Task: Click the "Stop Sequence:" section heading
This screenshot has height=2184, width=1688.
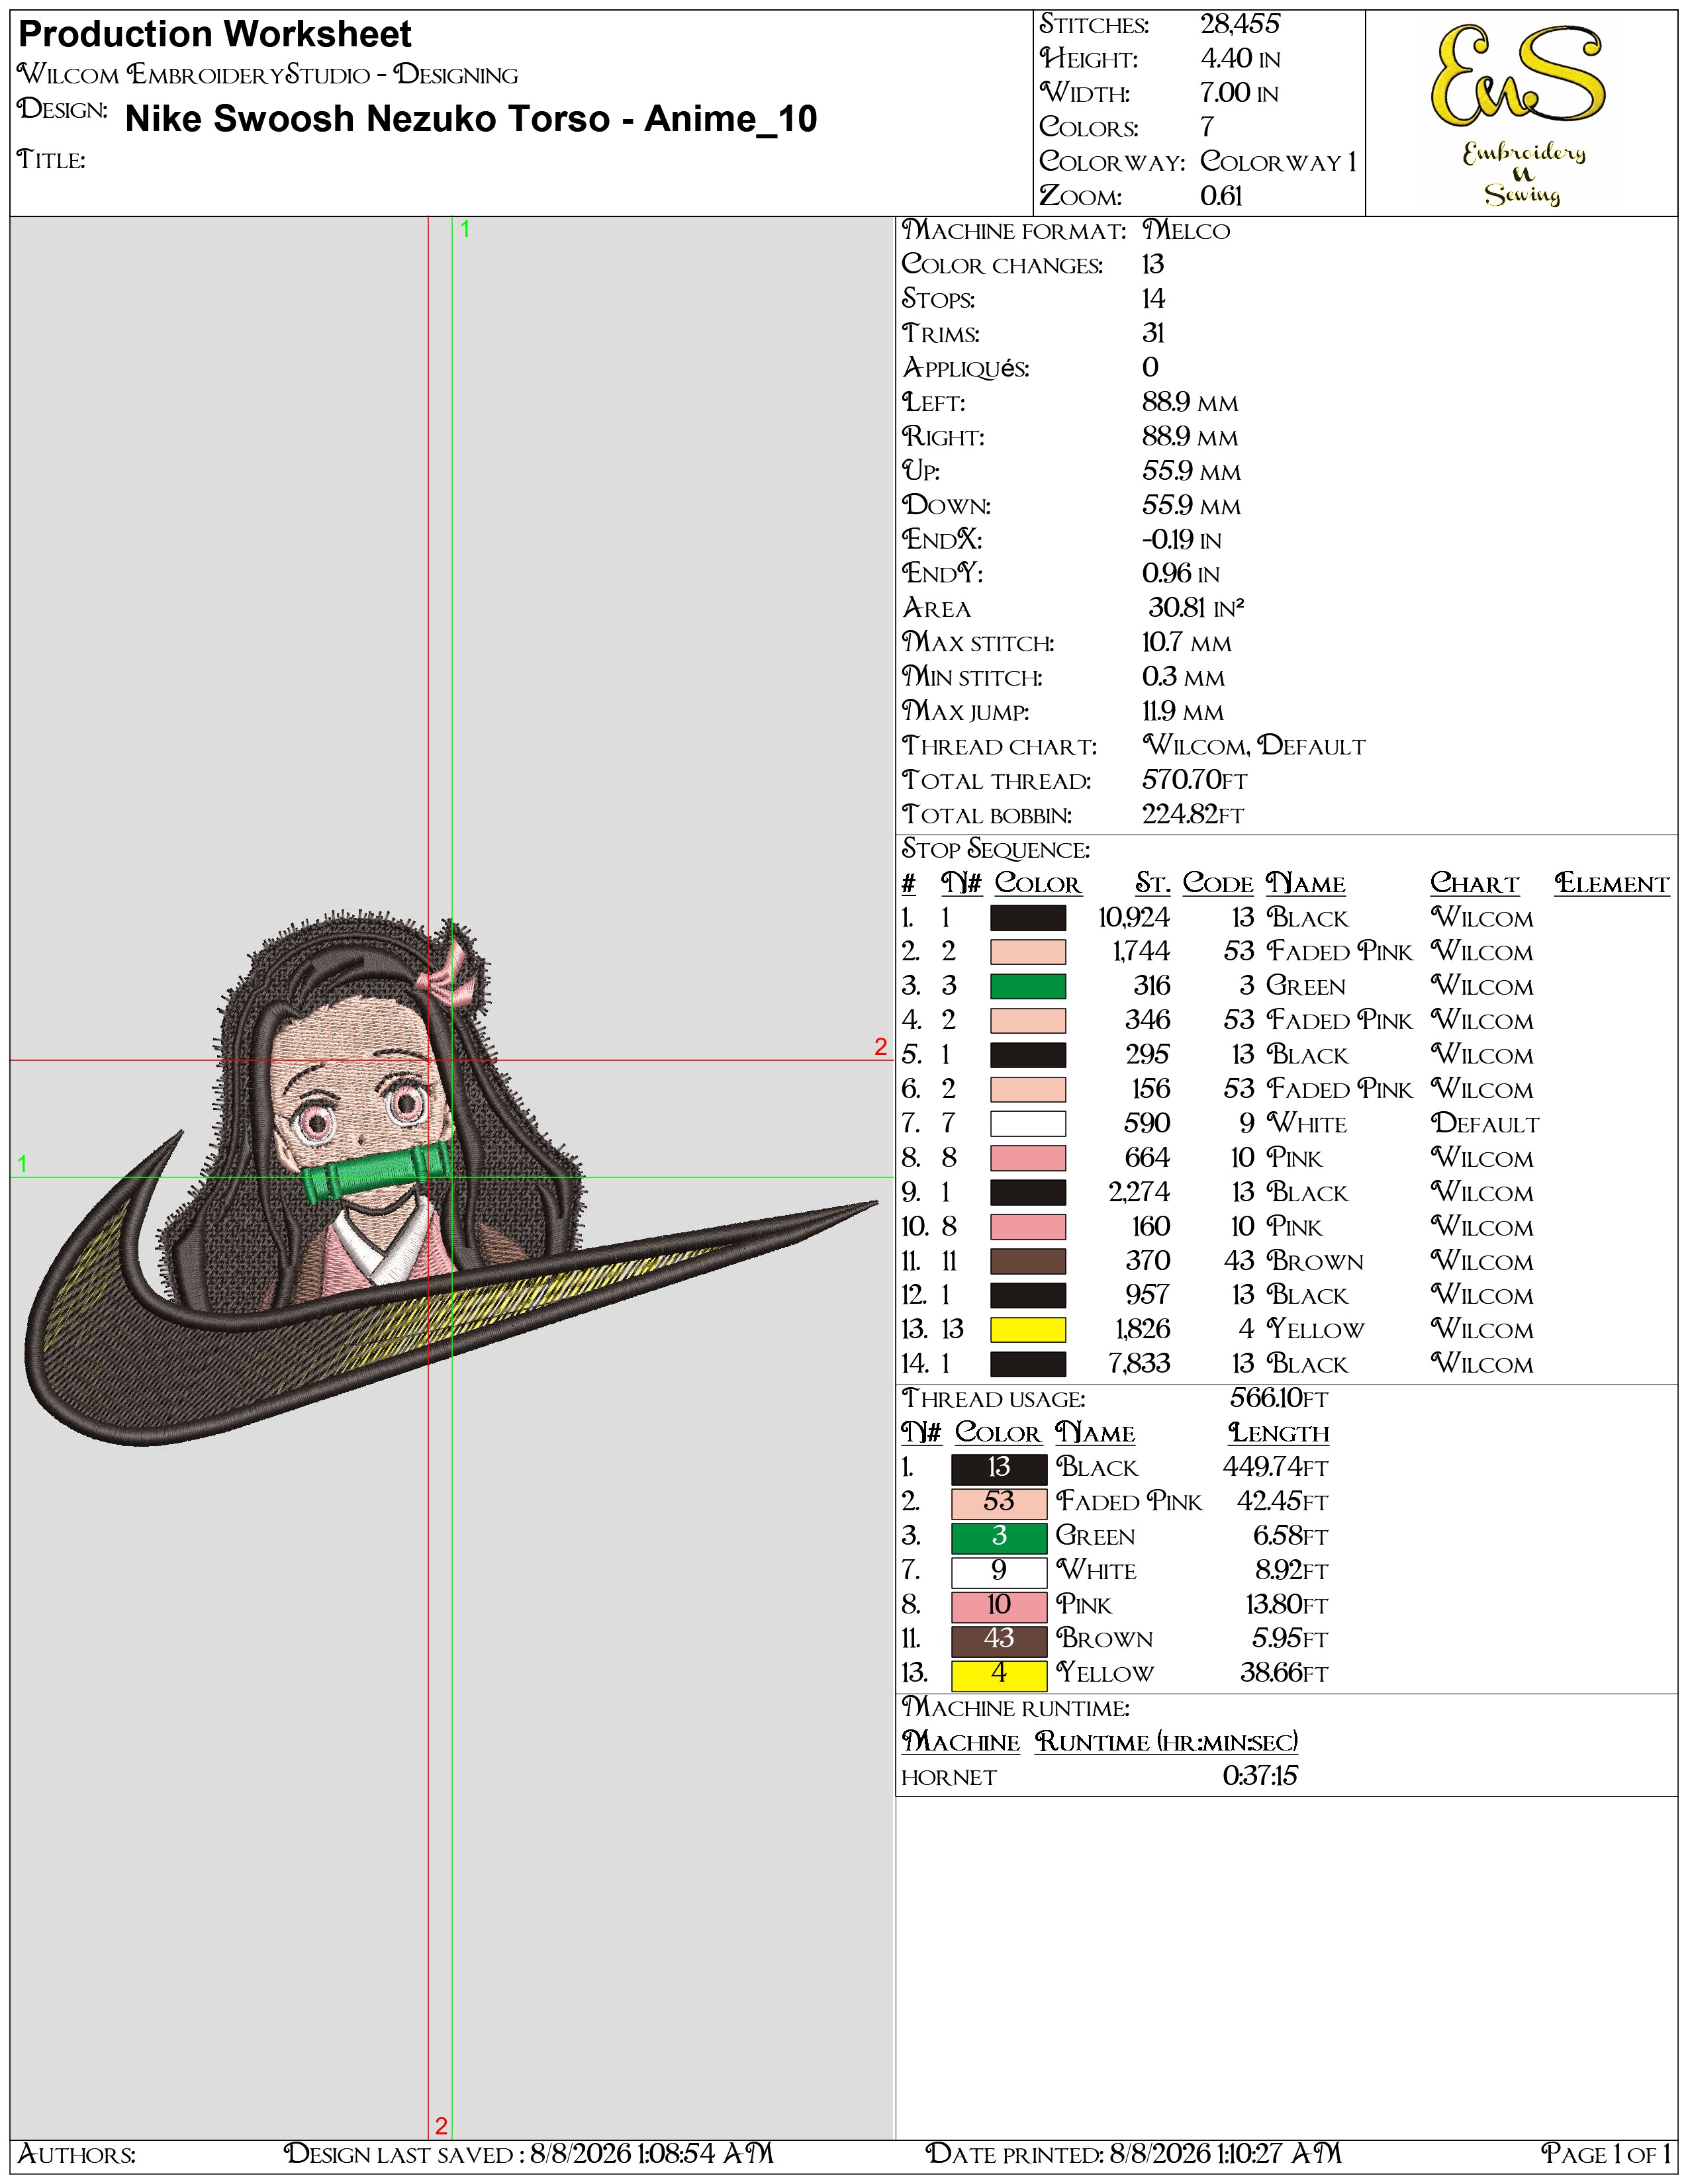Action: pos(996,850)
